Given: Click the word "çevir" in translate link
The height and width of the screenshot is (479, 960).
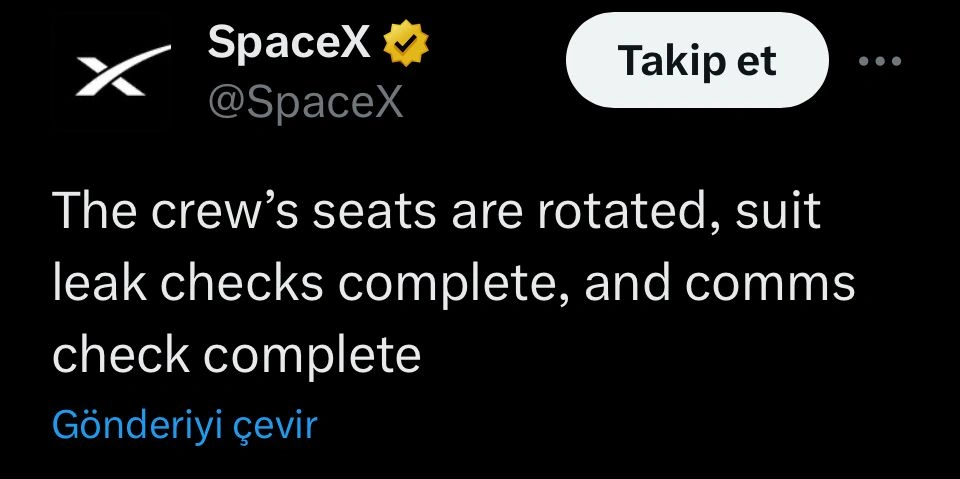Looking at the screenshot, I should click(274, 425).
